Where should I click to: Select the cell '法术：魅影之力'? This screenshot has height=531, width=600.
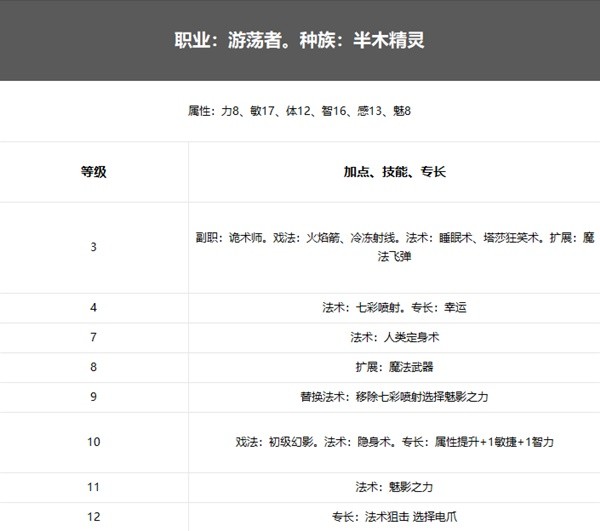[x=395, y=487]
